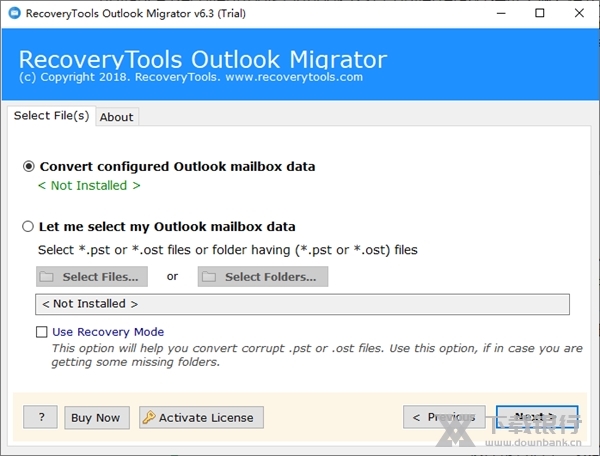
Task: Minimize the Outlook Migrator window
Action: [494, 13]
